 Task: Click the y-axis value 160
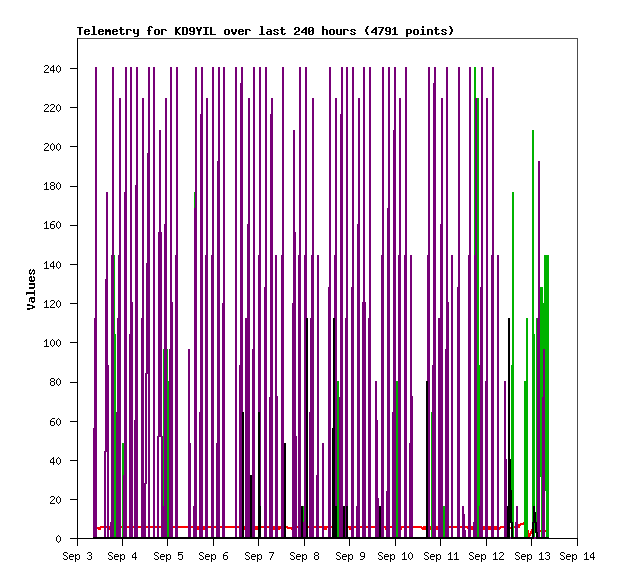pos(52,225)
